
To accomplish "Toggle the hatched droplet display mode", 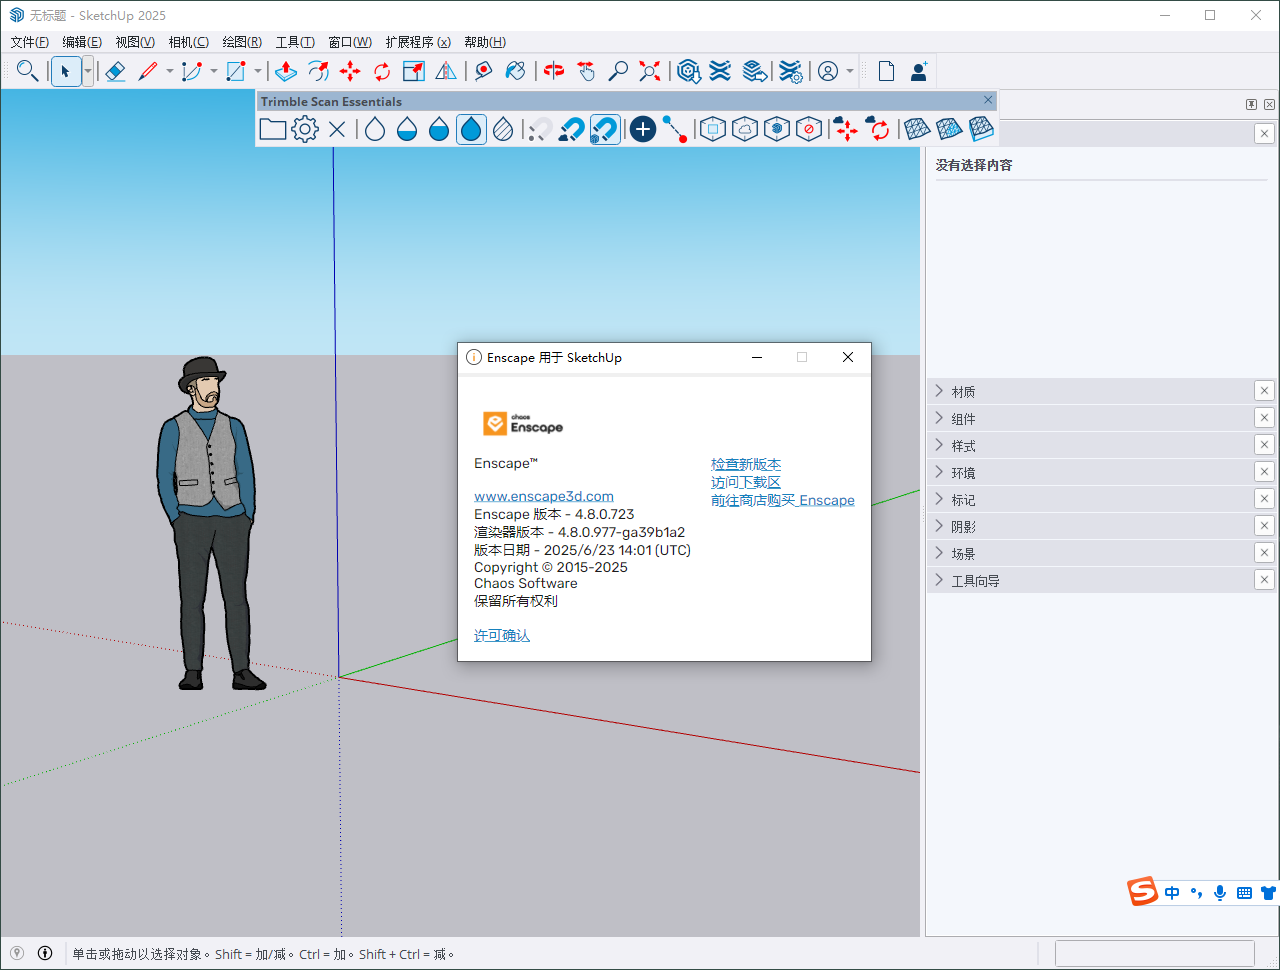I will 503,129.
